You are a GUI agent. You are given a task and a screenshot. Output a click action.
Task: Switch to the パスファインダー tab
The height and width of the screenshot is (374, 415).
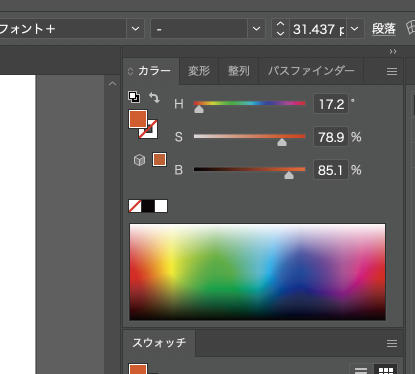[x=311, y=71]
